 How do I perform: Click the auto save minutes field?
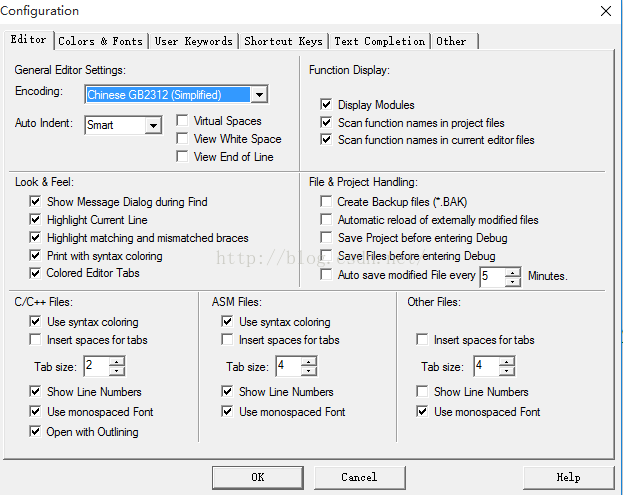492,277
